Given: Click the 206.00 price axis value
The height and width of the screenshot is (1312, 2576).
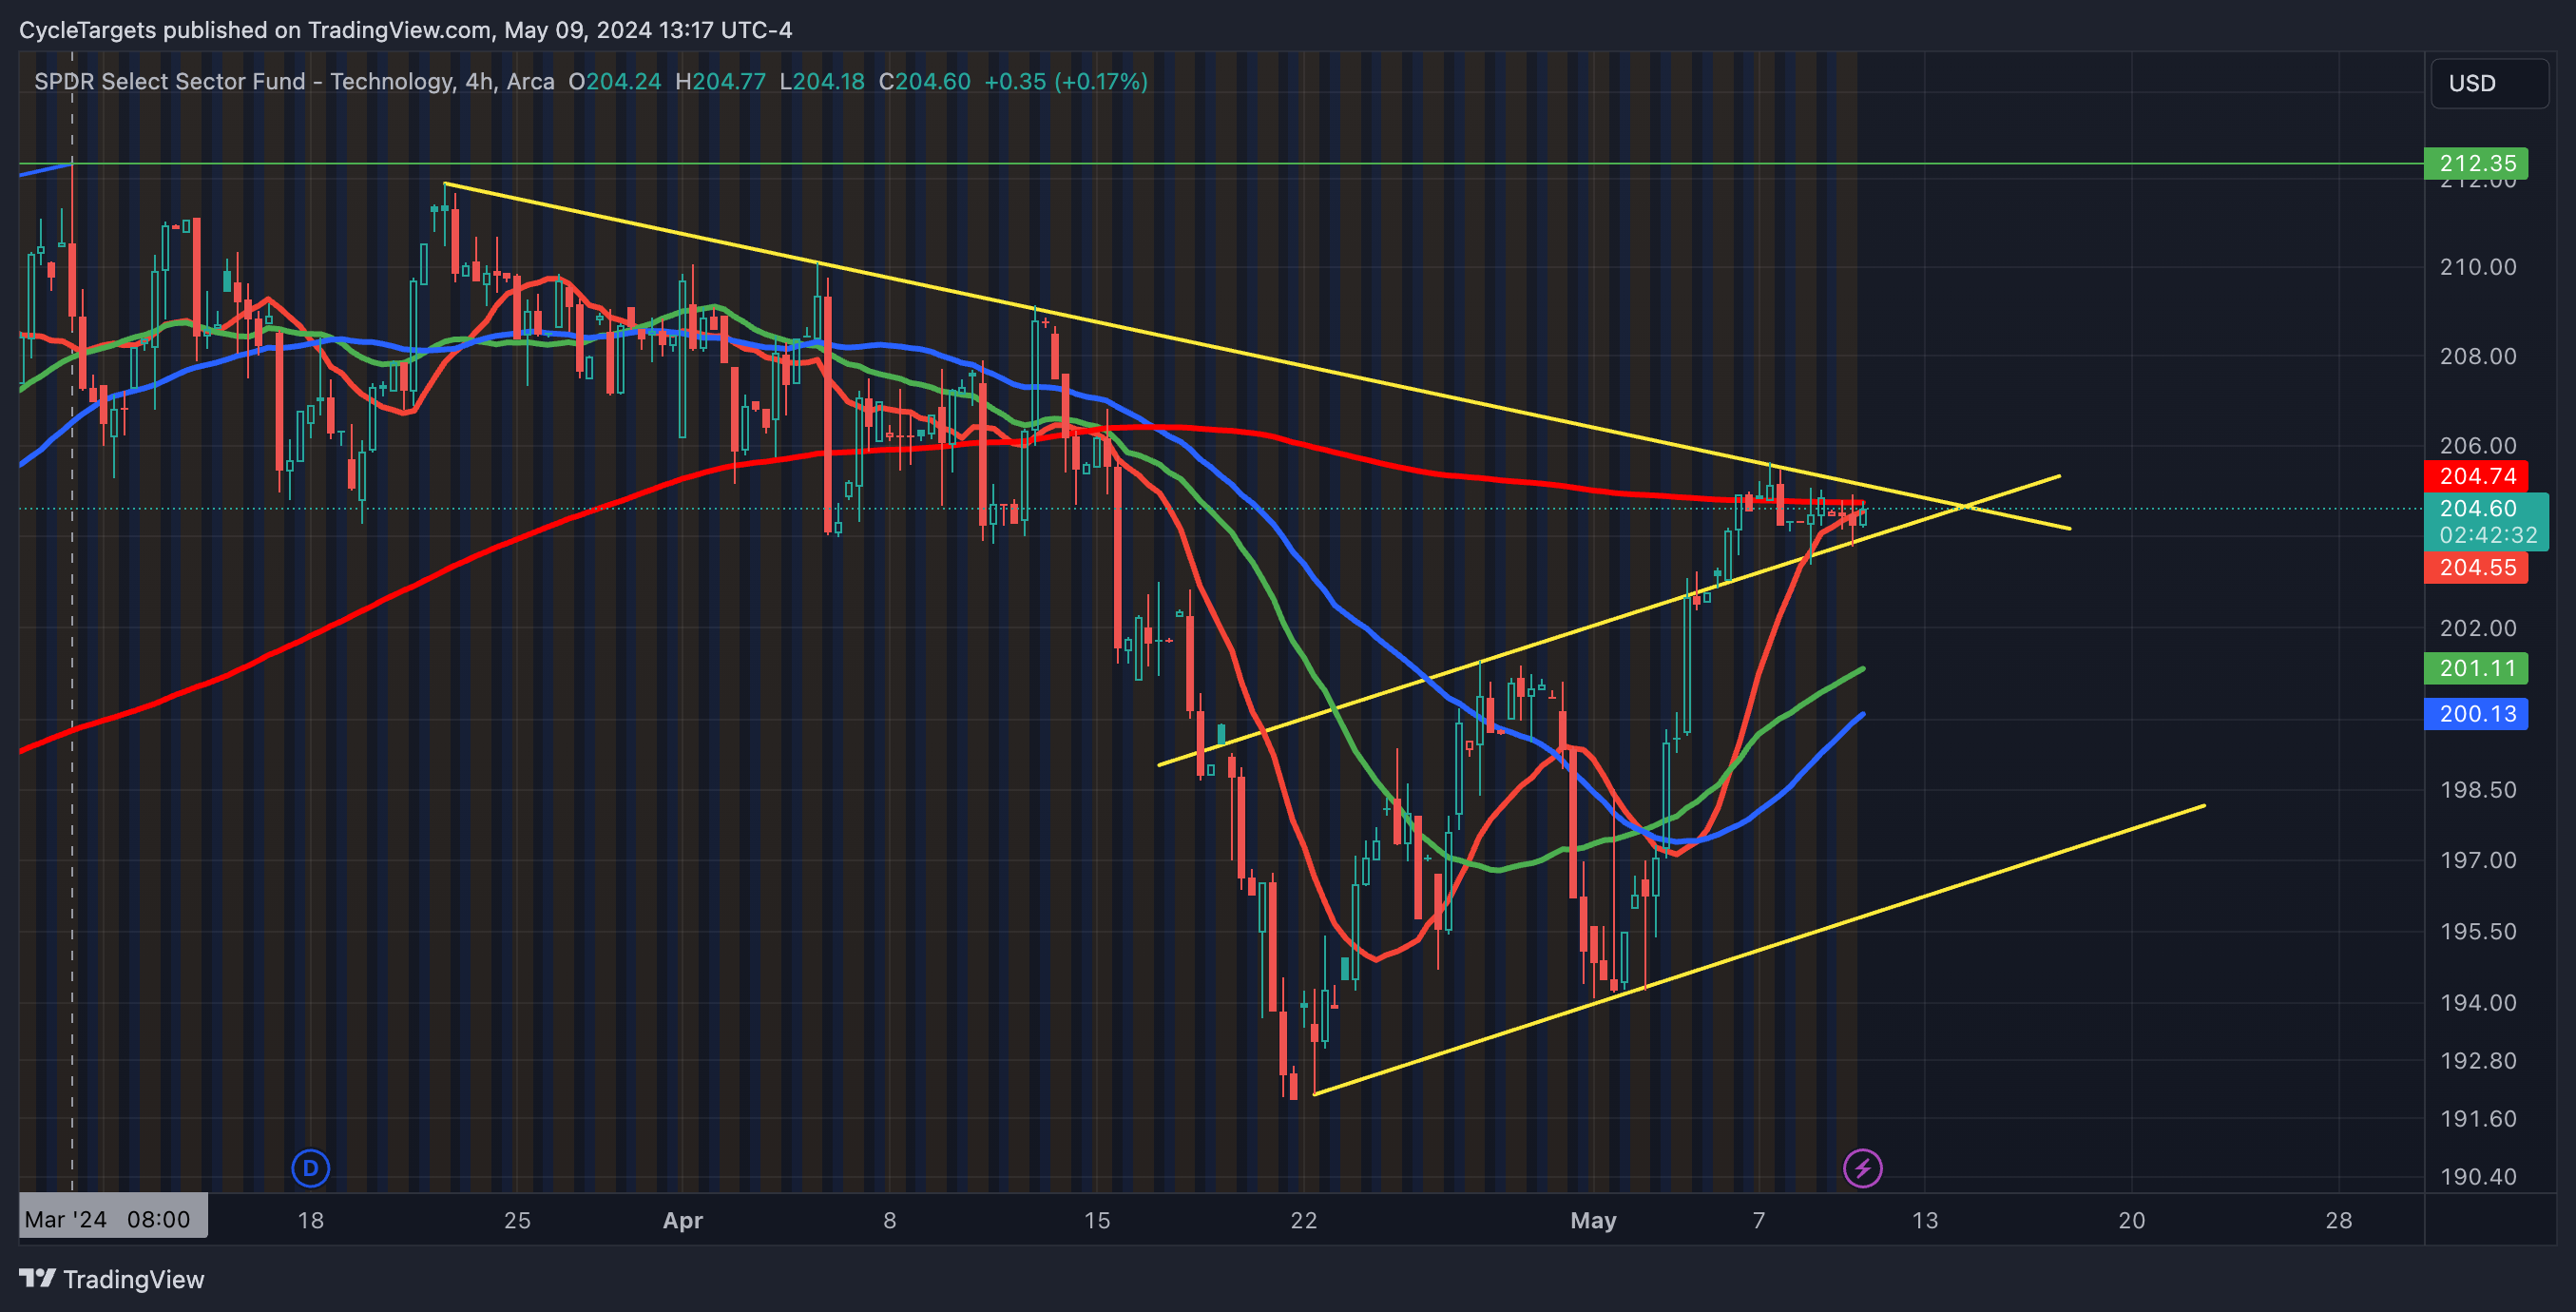Looking at the screenshot, I should (x=2478, y=445).
